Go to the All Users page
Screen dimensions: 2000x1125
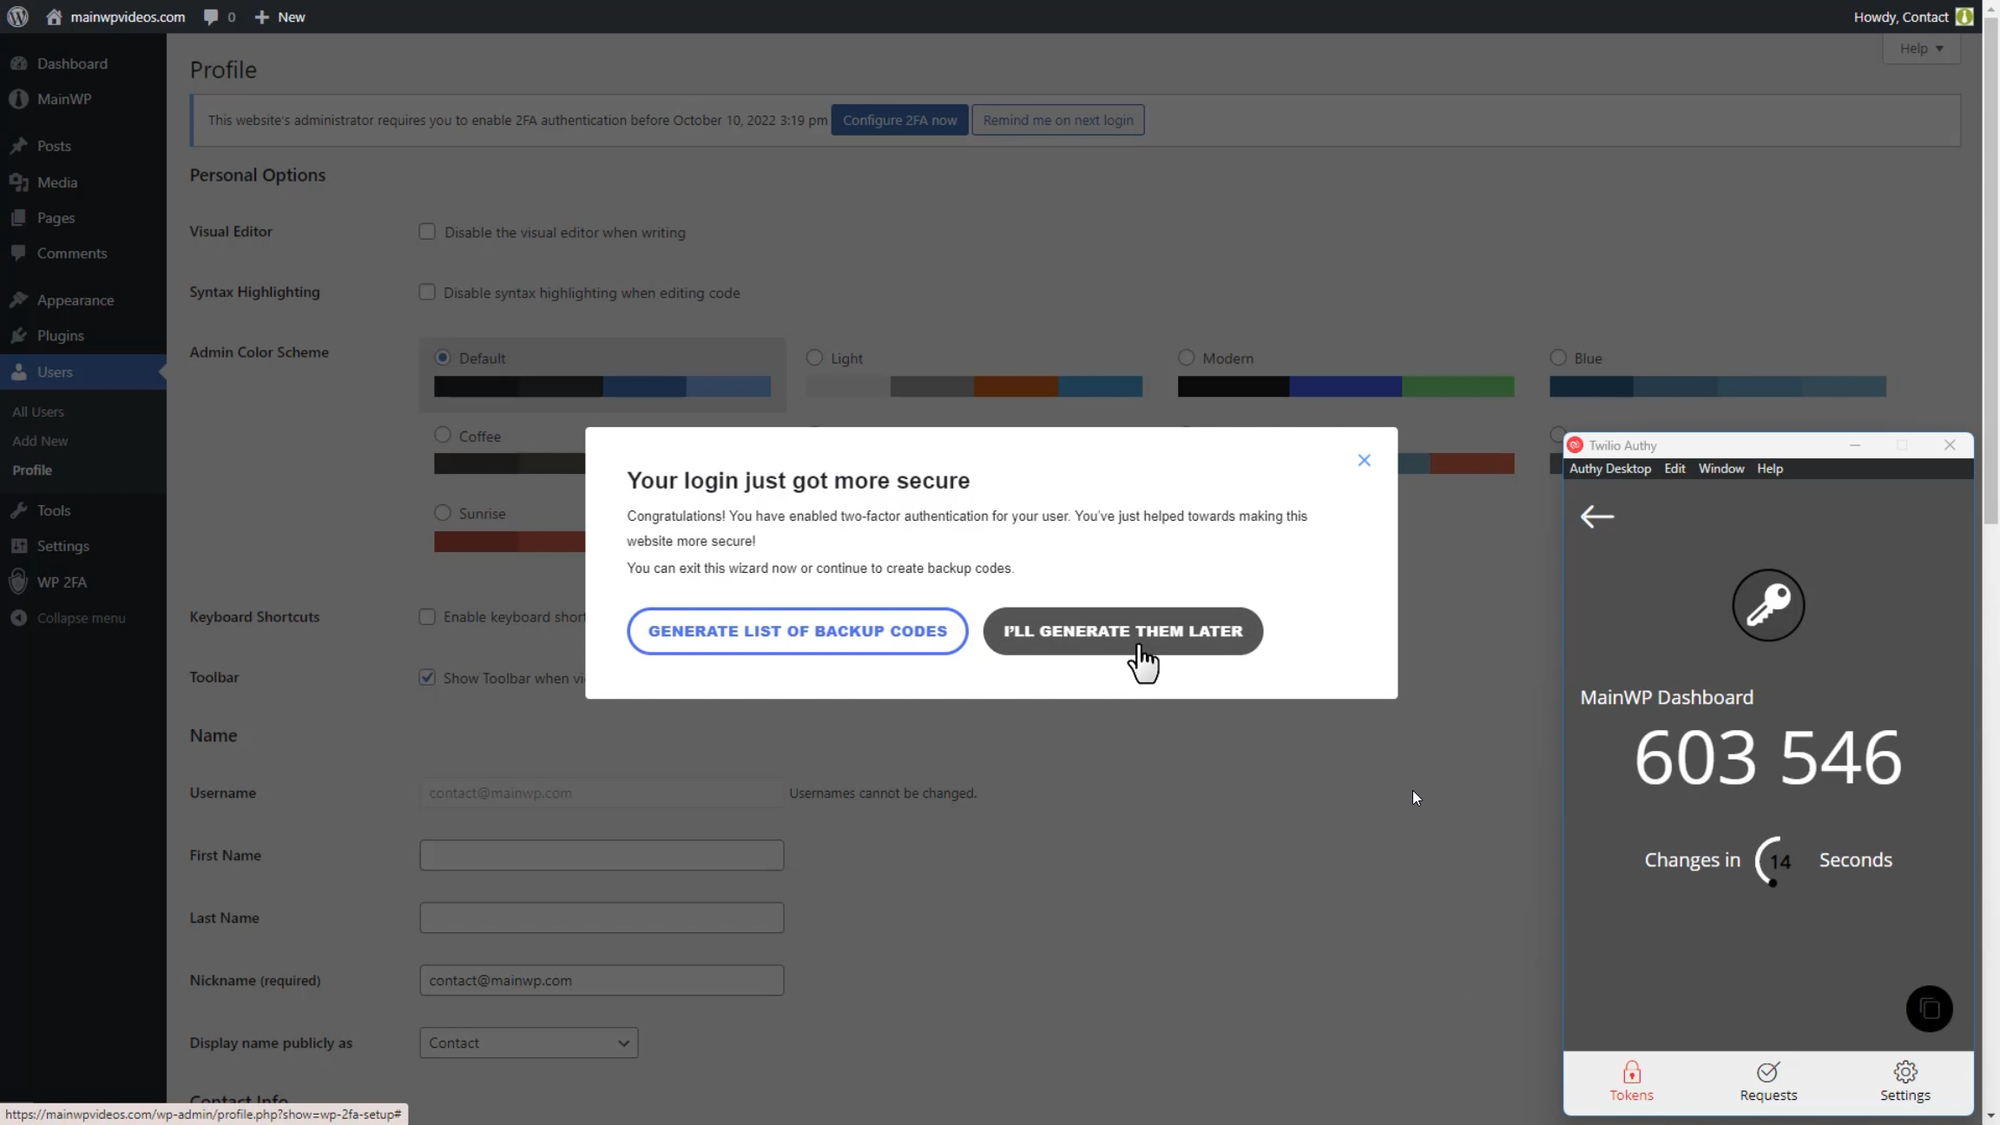pos(37,411)
